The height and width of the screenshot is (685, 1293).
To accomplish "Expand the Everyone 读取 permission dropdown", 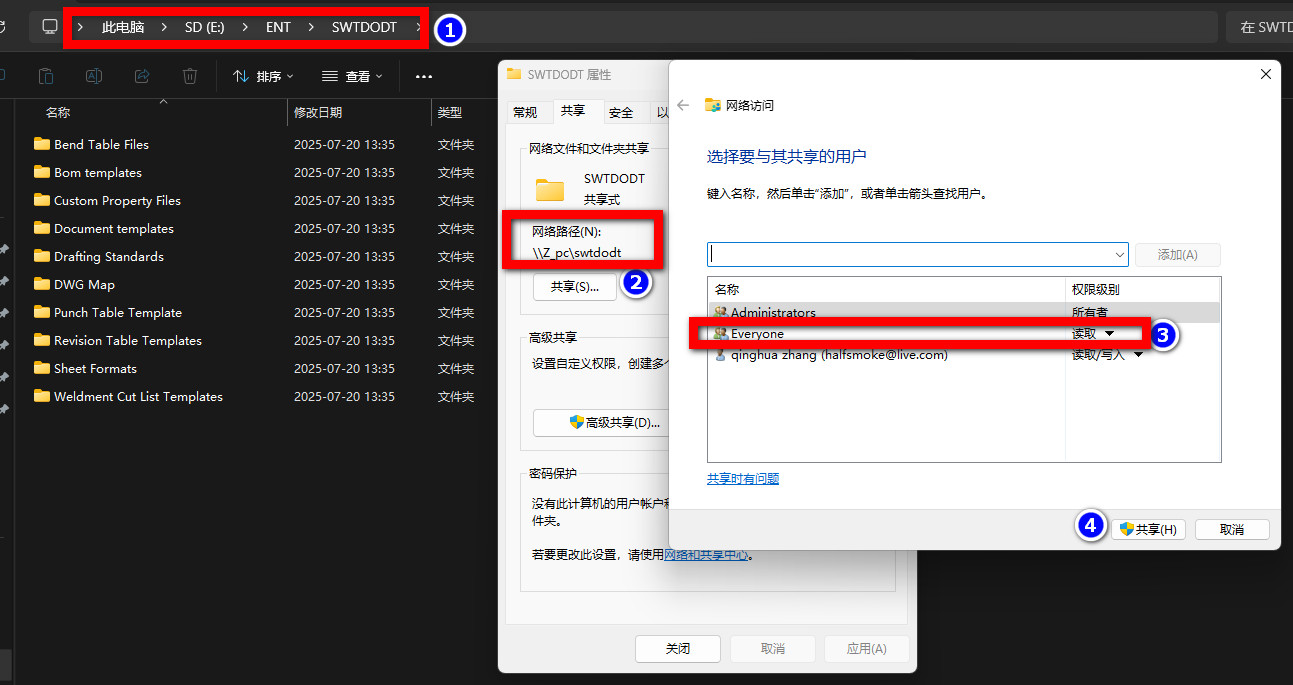I will point(1109,334).
